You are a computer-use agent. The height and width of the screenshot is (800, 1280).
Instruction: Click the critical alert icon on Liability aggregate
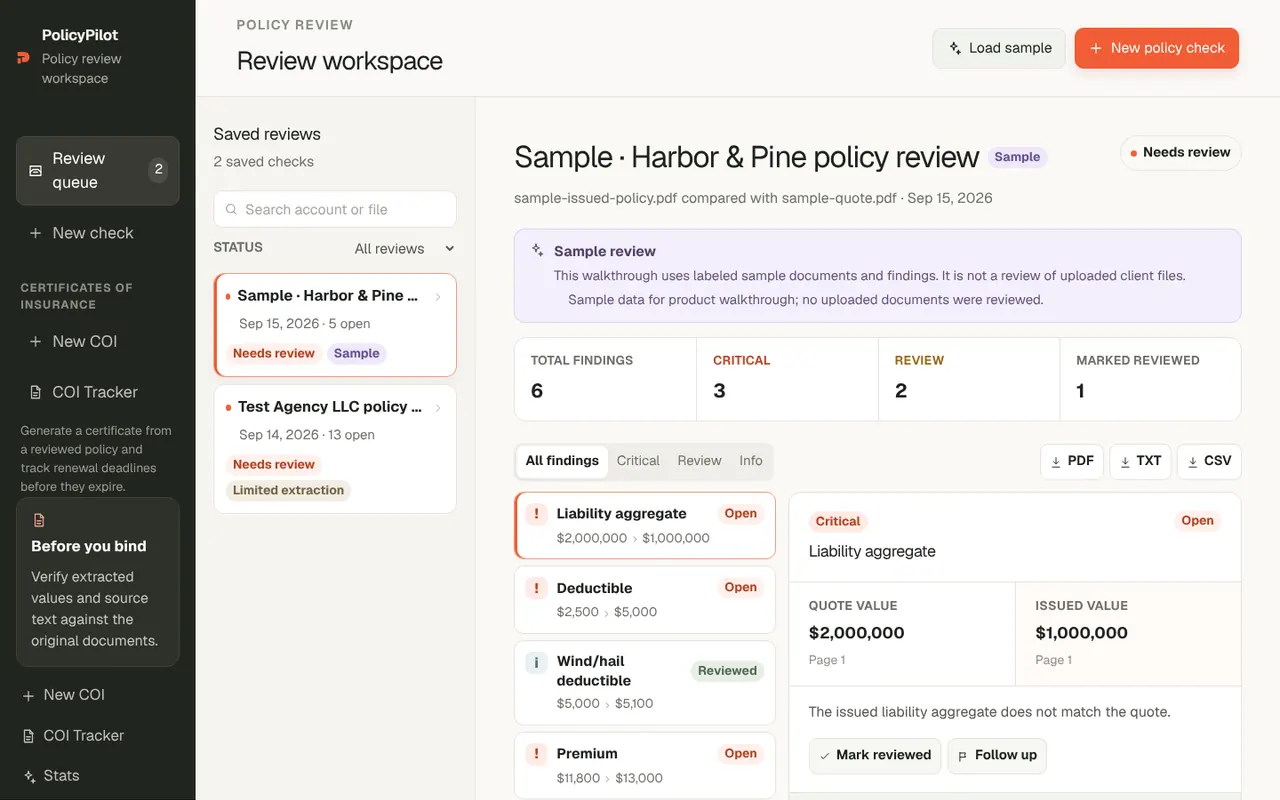point(537,514)
